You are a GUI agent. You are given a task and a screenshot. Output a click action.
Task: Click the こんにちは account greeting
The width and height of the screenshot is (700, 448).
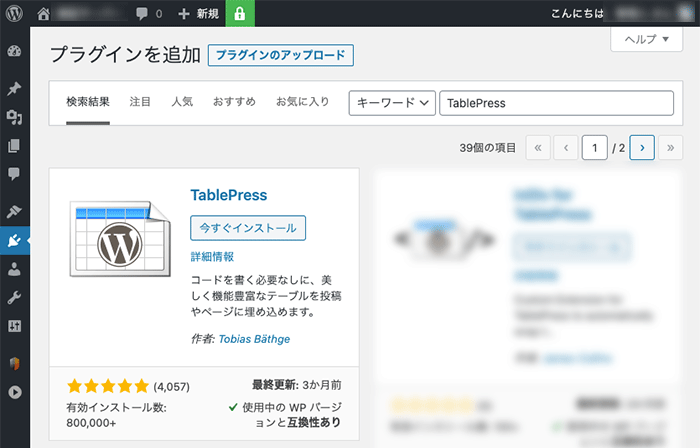577,14
